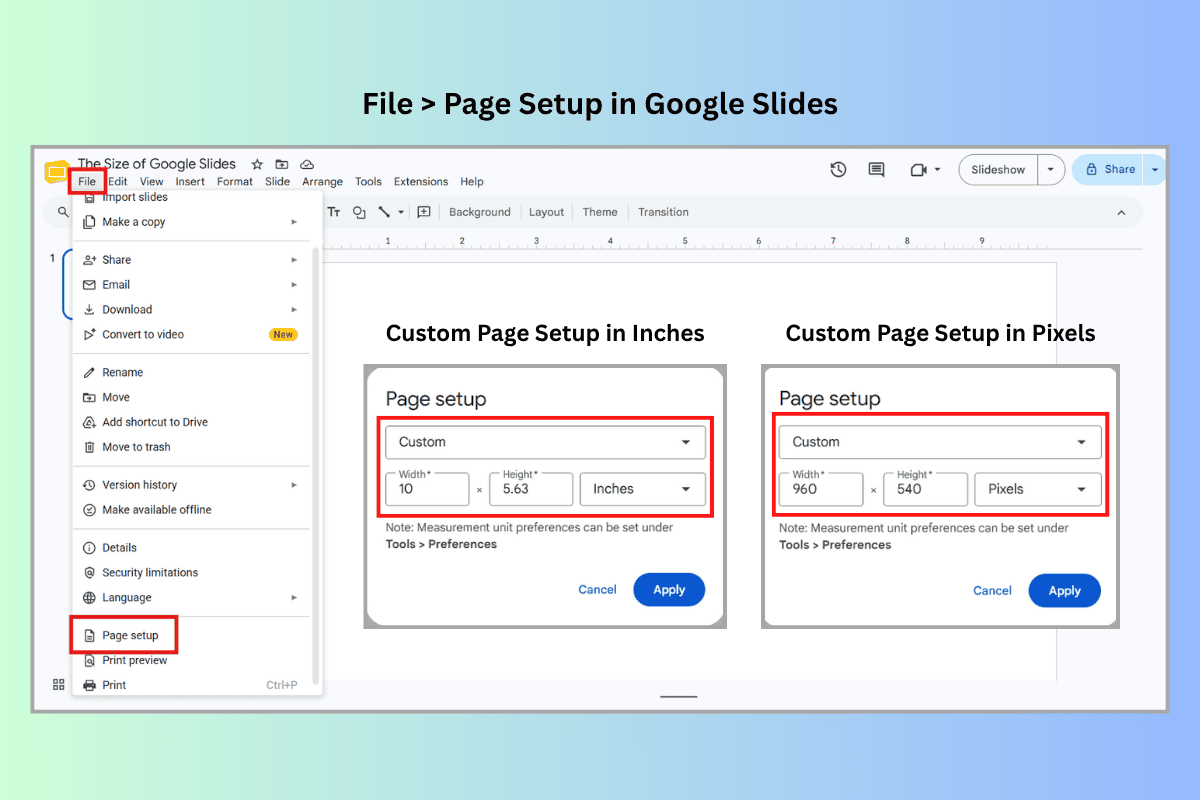Click Apply in the pixels dialog
This screenshot has width=1200, height=800.
click(1064, 591)
